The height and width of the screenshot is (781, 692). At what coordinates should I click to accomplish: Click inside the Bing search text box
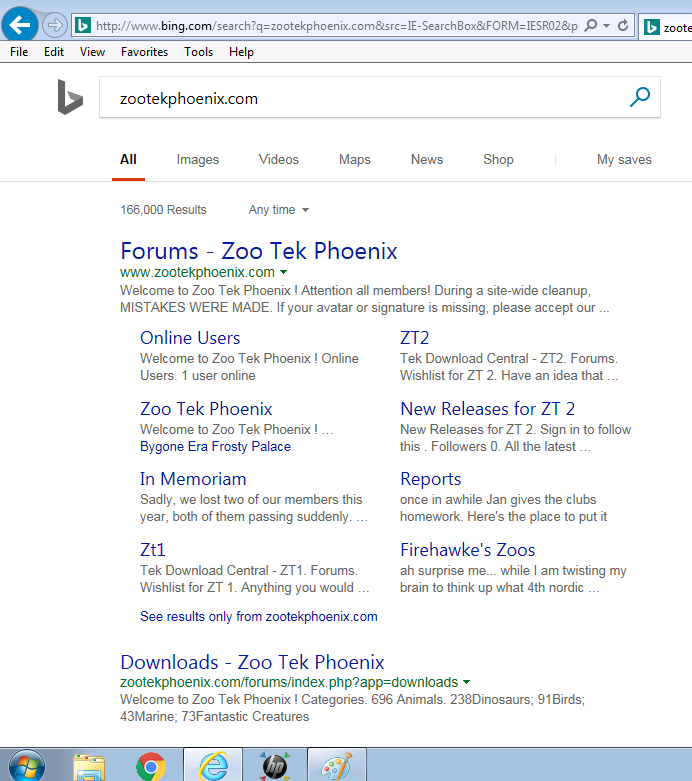point(360,98)
